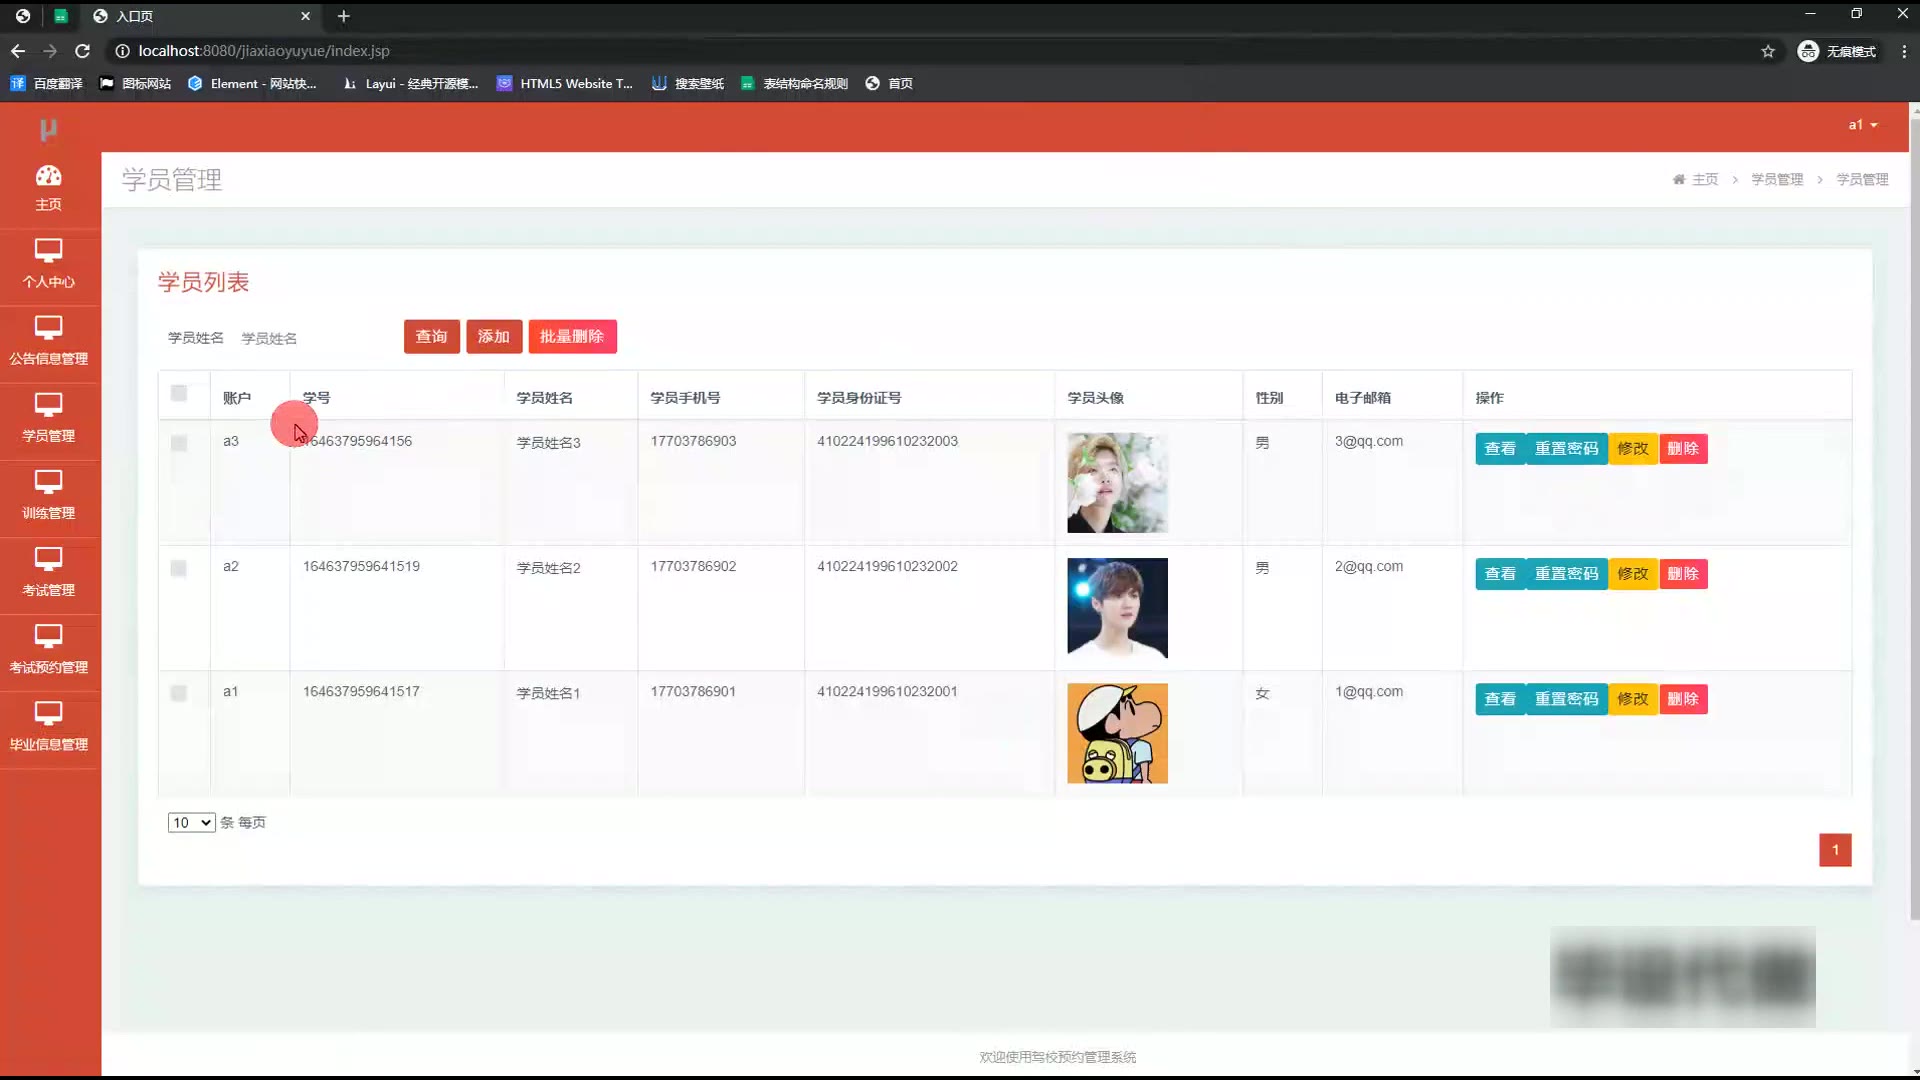
Task: Check the row for account a3
Action: click(x=179, y=443)
